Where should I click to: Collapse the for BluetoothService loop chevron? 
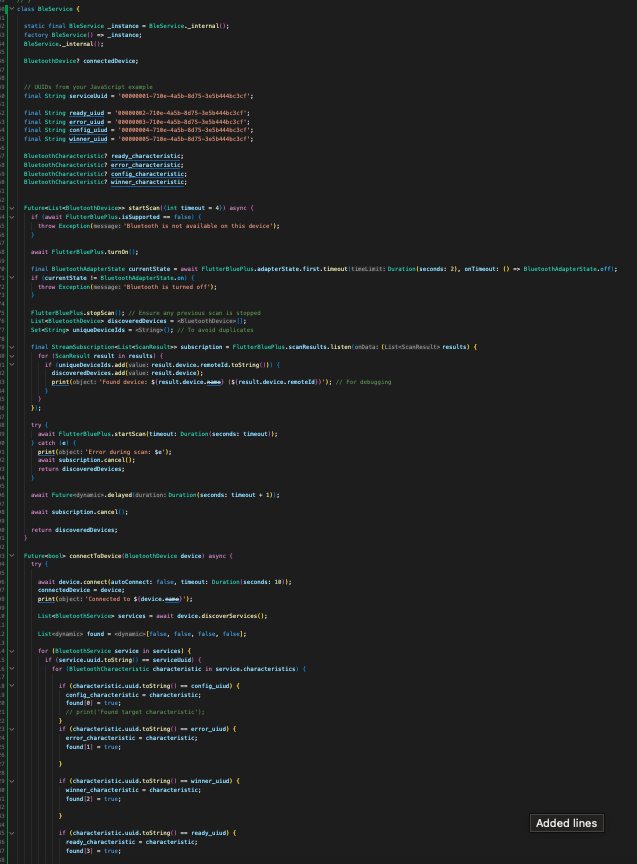[10, 650]
